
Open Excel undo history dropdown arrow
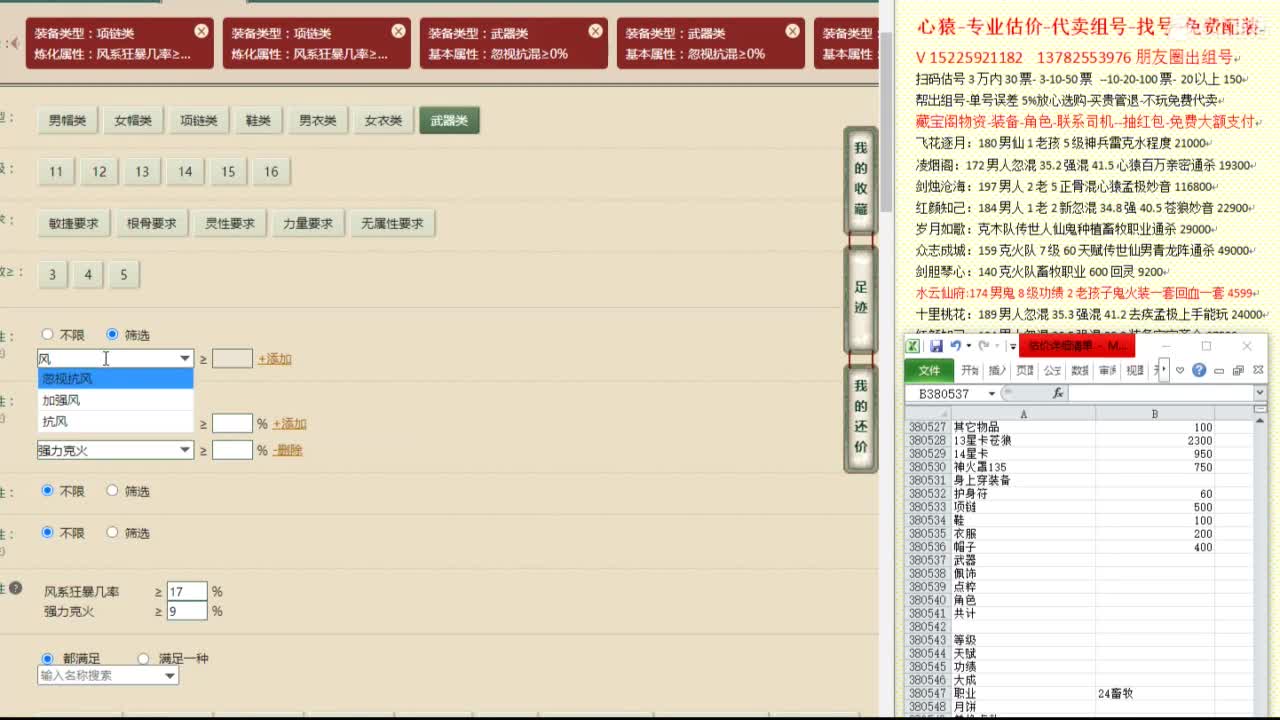tap(969, 346)
